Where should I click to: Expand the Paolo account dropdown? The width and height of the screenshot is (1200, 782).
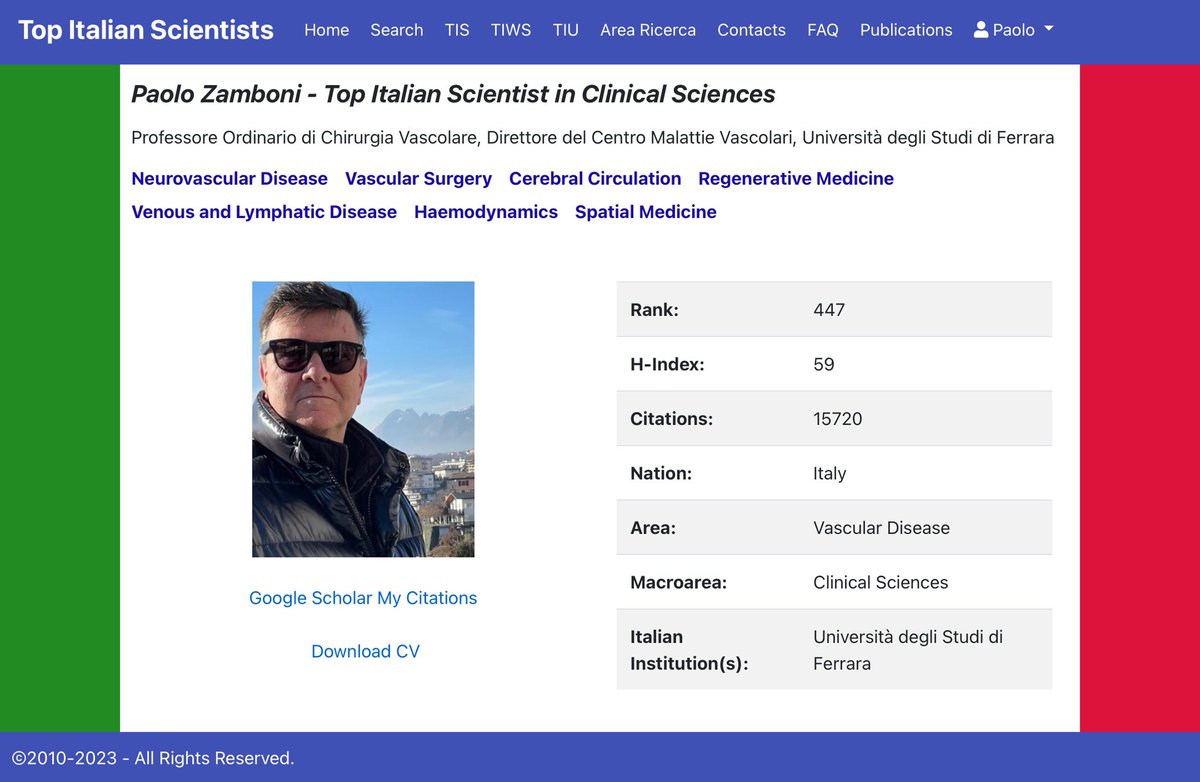click(x=1014, y=30)
